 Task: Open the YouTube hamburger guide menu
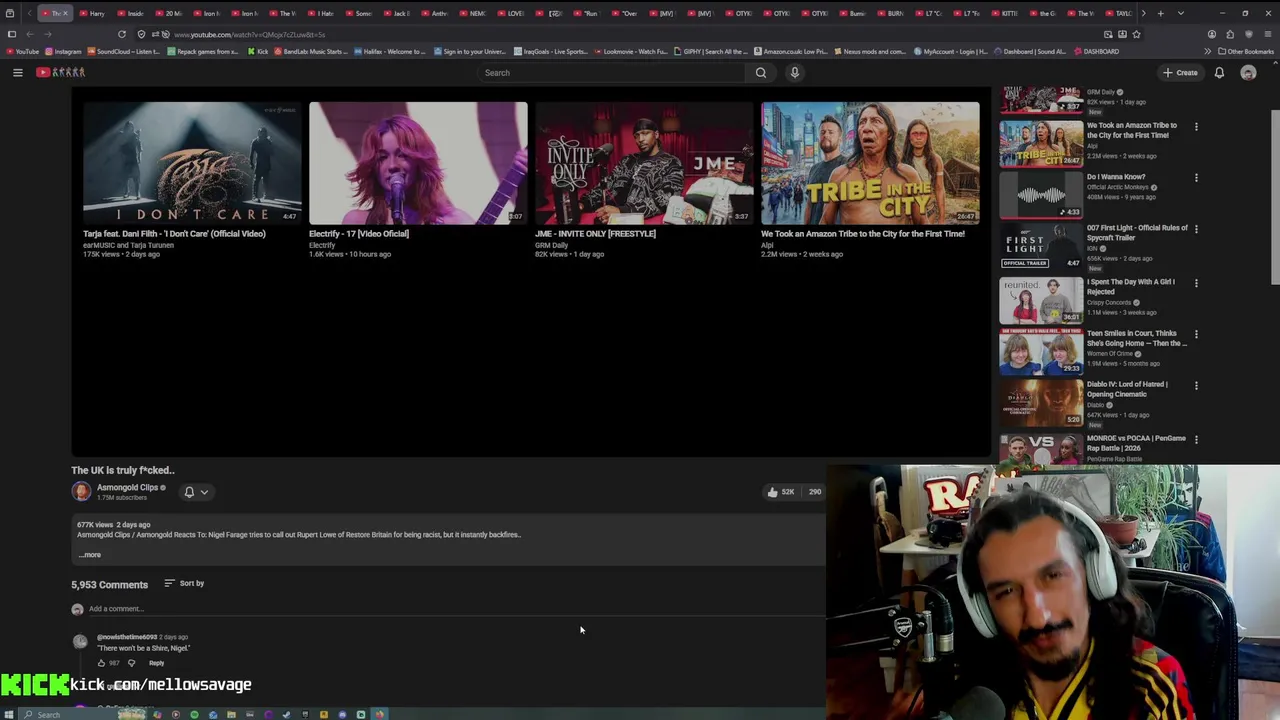(x=17, y=72)
